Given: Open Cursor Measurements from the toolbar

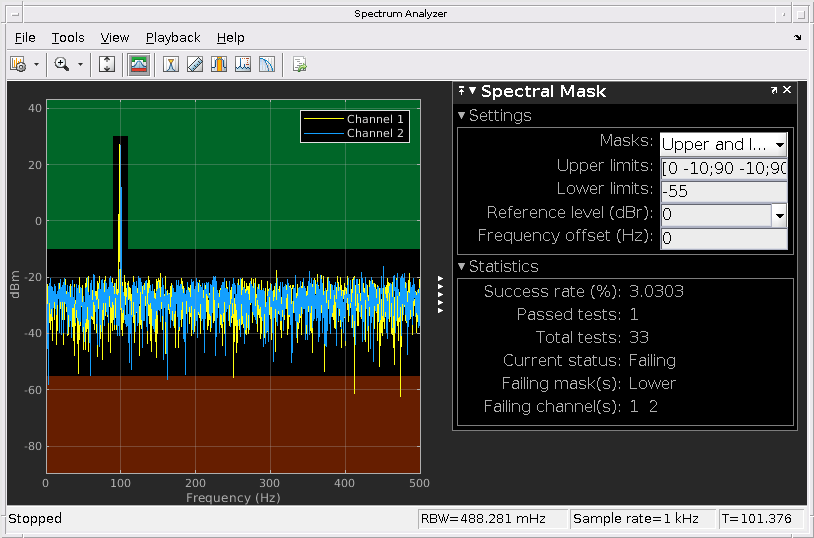Looking at the screenshot, I should (x=171, y=64).
